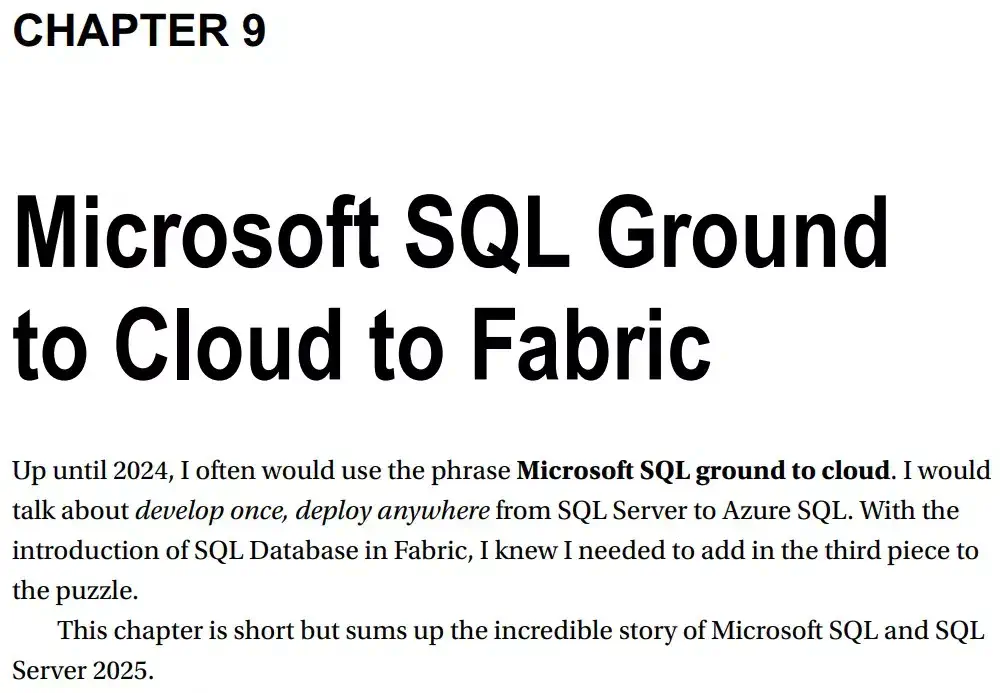Screen dimensions: 1000x693
Task: Click Server 2025 on the last line
Action: pyautogui.click(x=82, y=669)
